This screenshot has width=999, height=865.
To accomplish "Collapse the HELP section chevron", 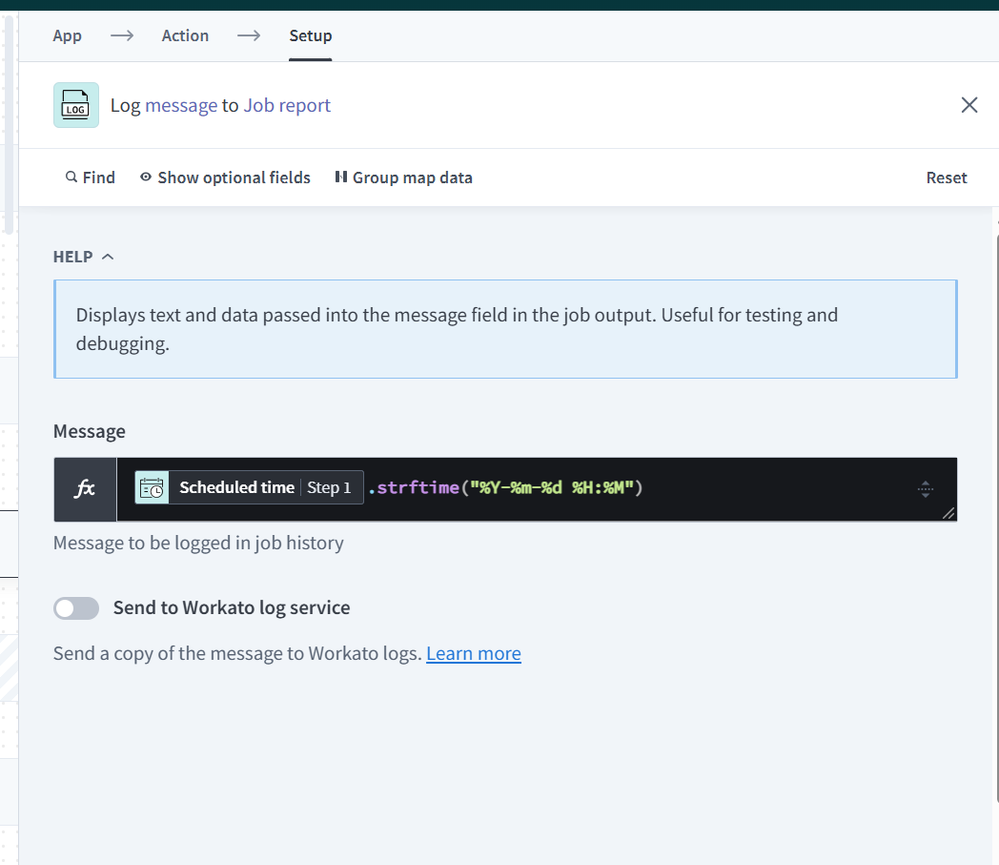I will click(108, 257).
